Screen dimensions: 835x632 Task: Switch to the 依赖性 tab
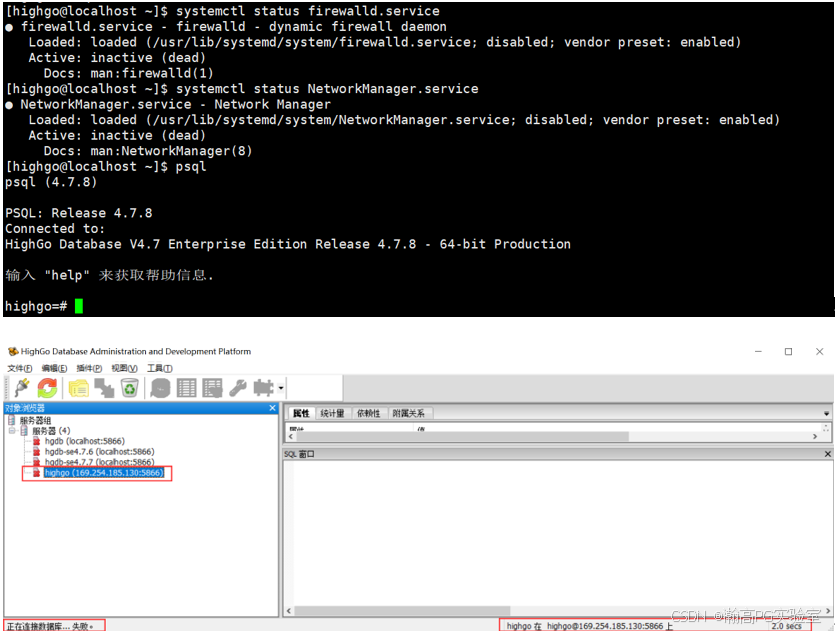tap(369, 413)
